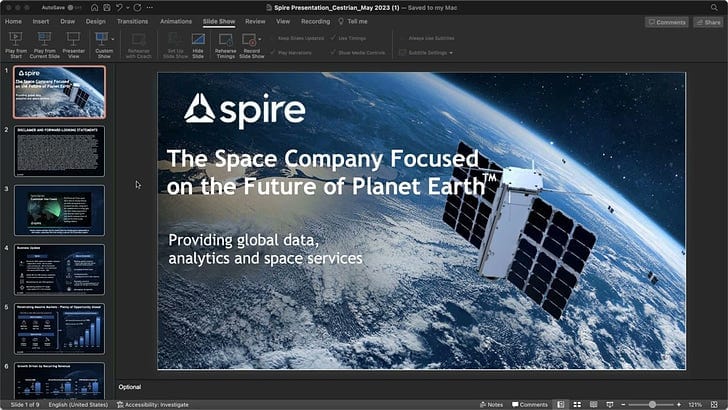Select the Slide Show tab

[219, 21]
